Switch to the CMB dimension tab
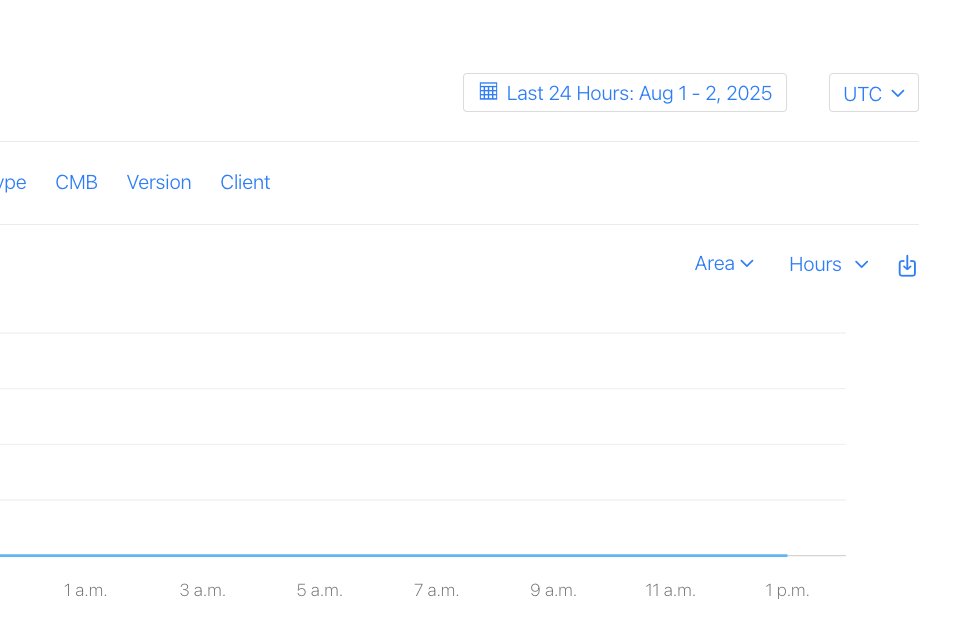Viewport: 966px width, 630px height. 76,182
